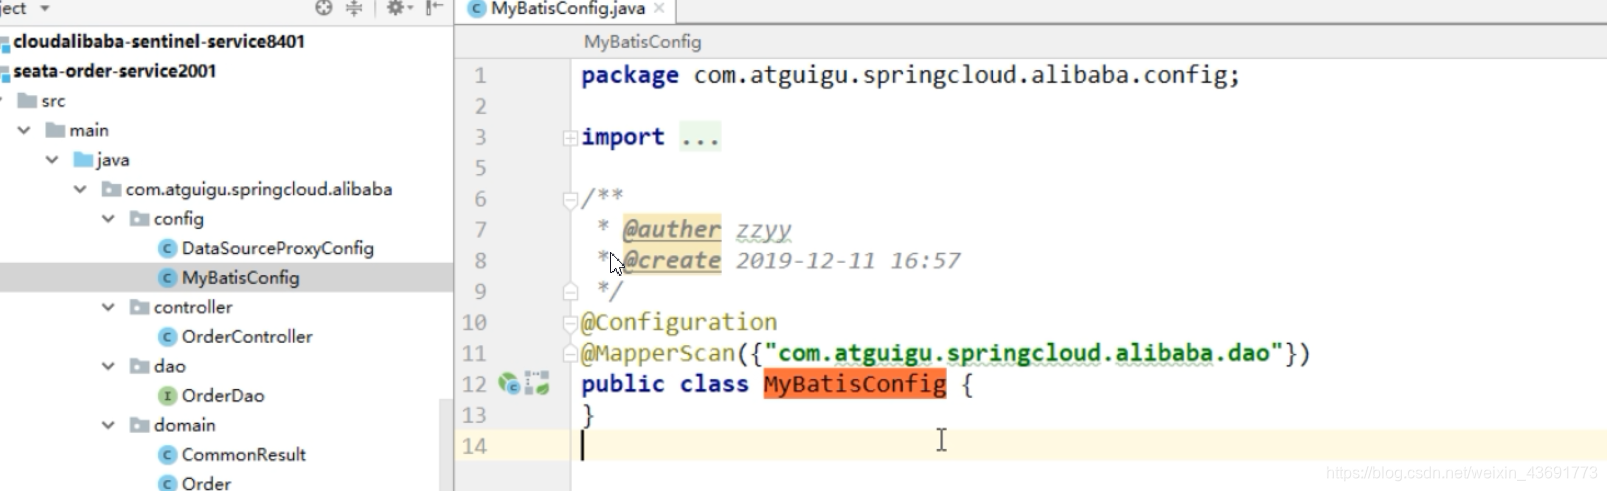The height and width of the screenshot is (491, 1607).
Task: Select the src folder in the tree
Action: [53, 101]
